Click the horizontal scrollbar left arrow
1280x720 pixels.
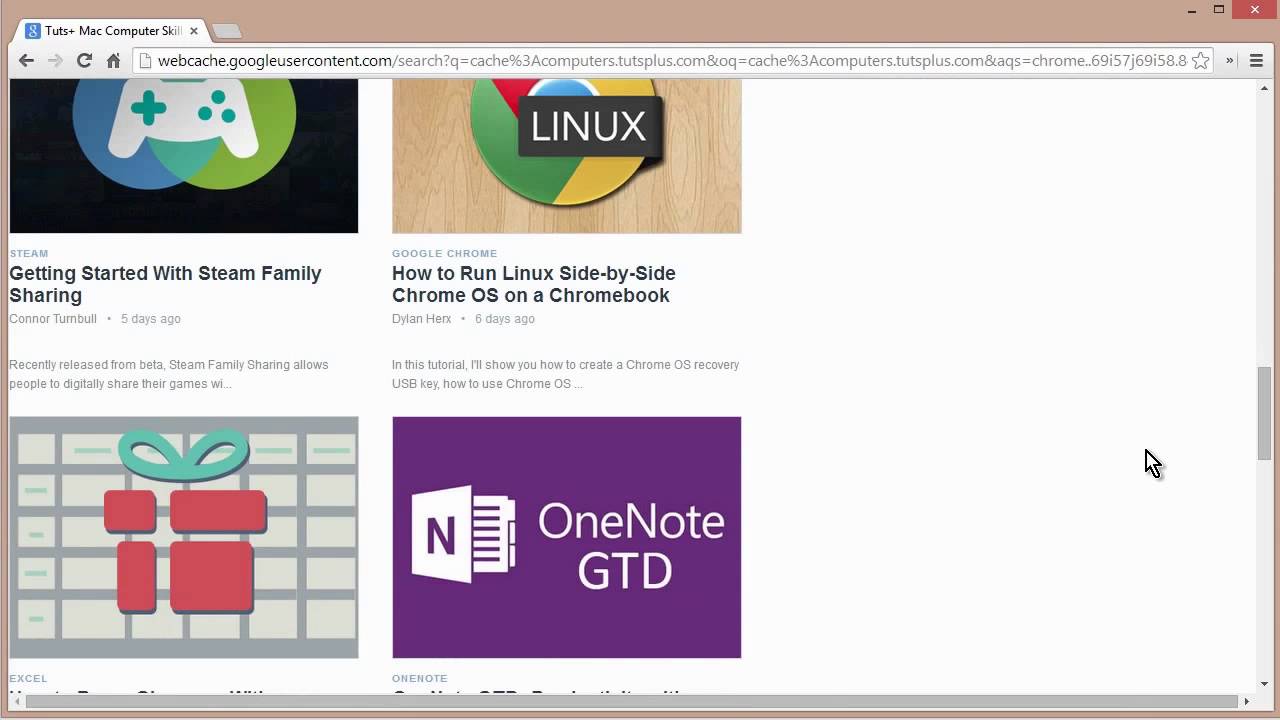tap(15, 701)
